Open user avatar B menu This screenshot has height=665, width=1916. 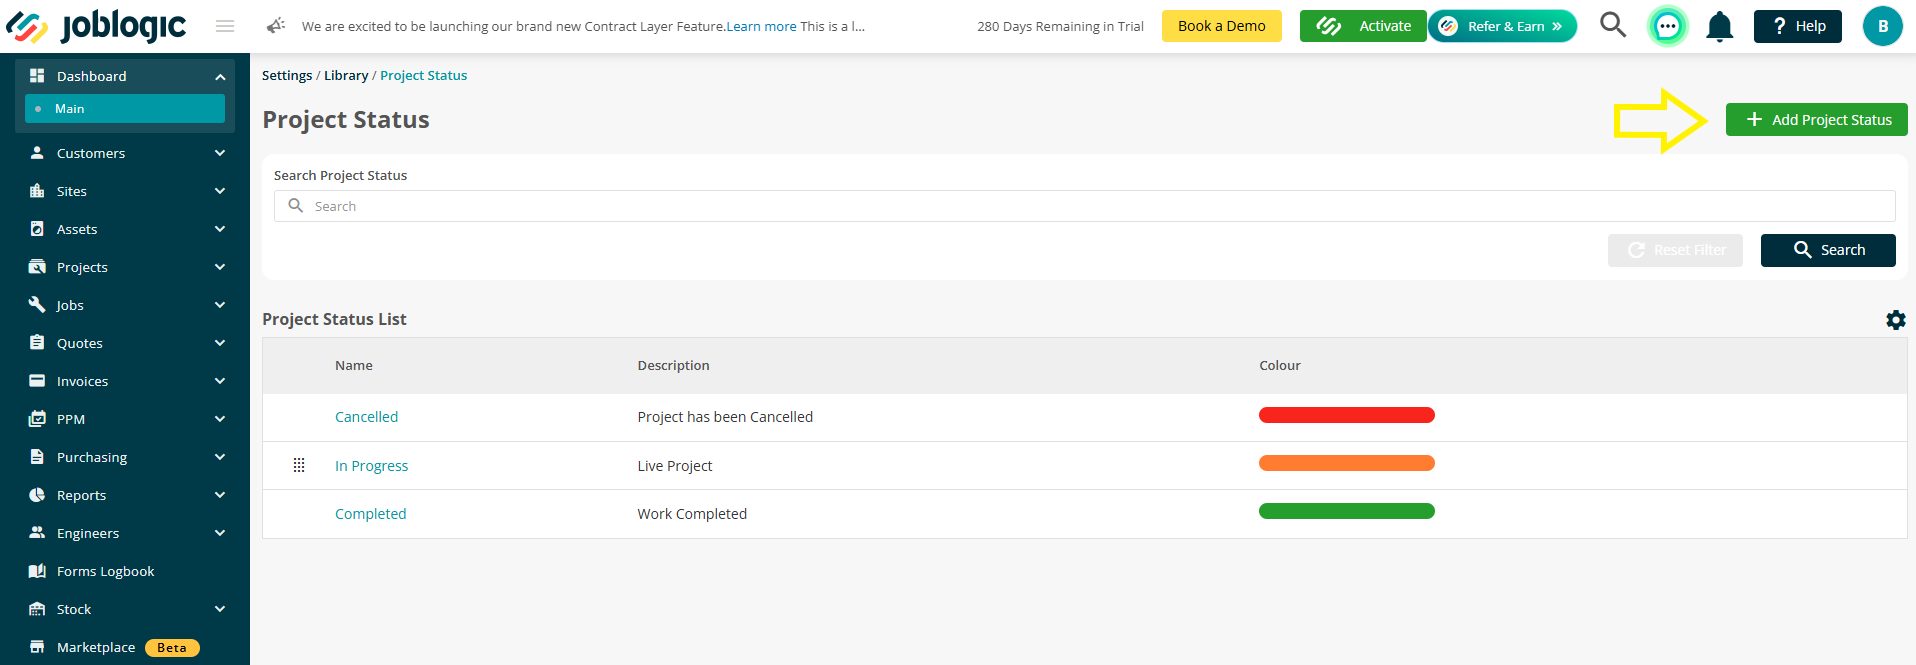(1882, 26)
